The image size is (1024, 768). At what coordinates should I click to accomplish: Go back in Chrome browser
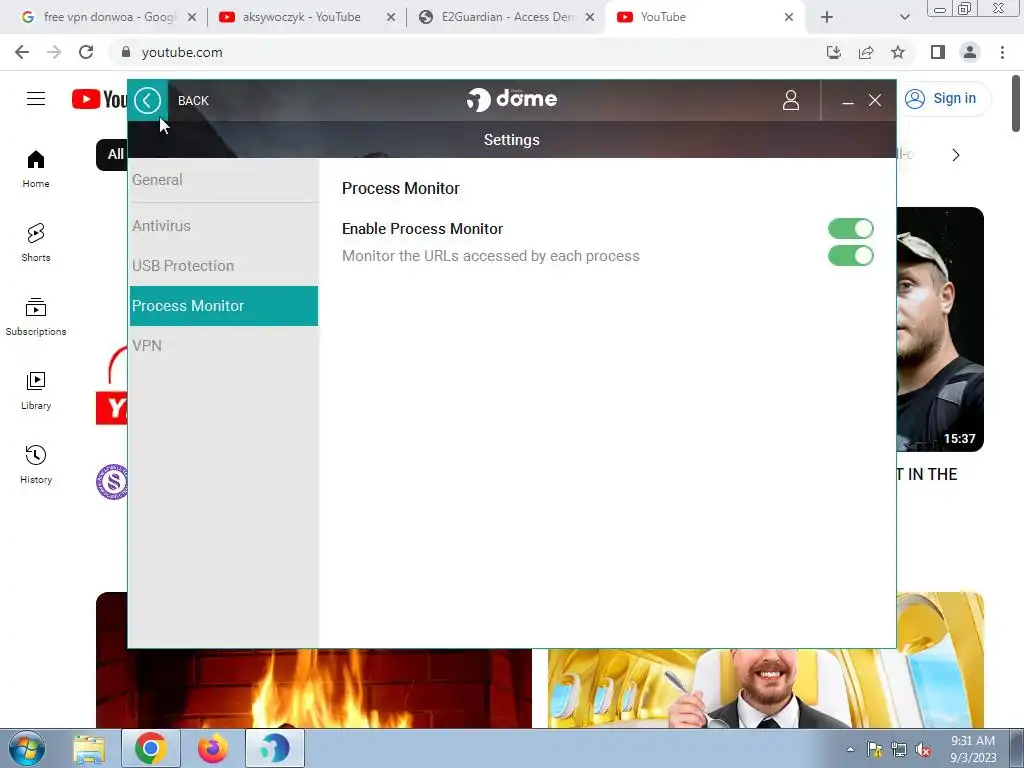(22, 52)
